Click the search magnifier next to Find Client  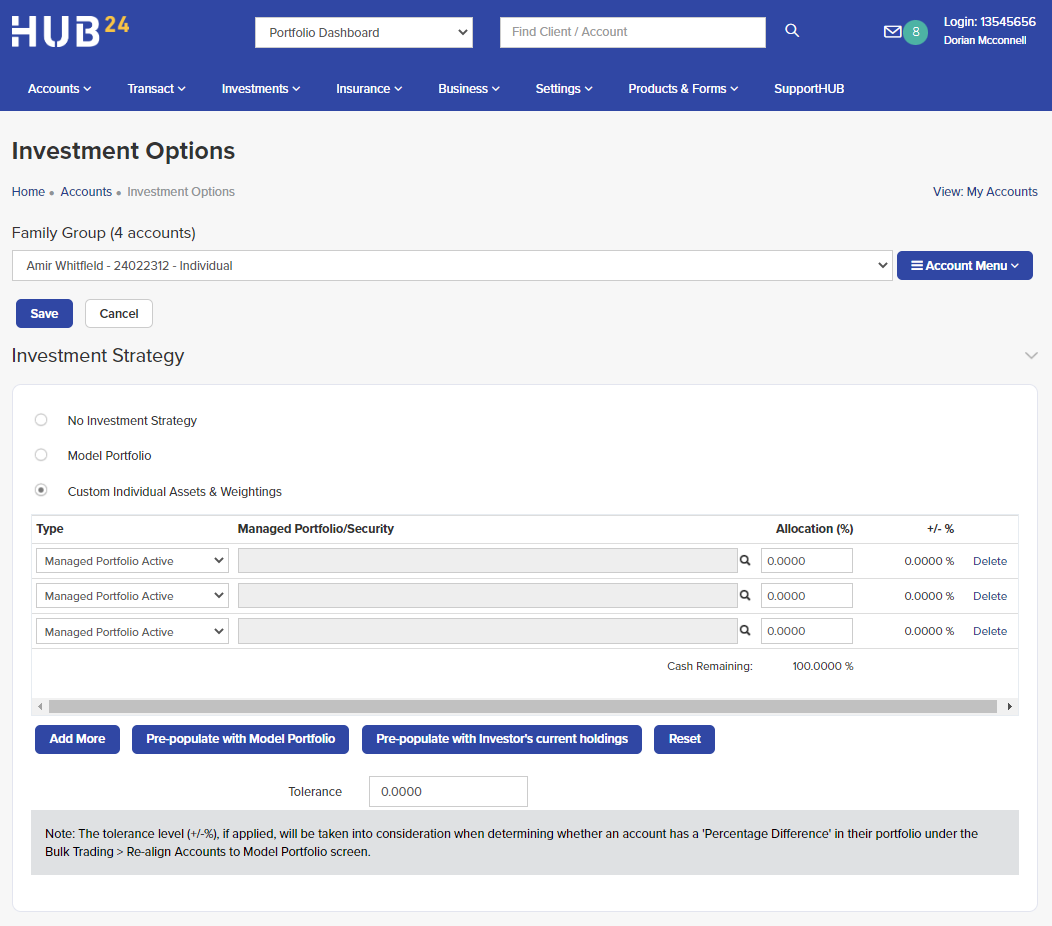[x=791, y=31]
